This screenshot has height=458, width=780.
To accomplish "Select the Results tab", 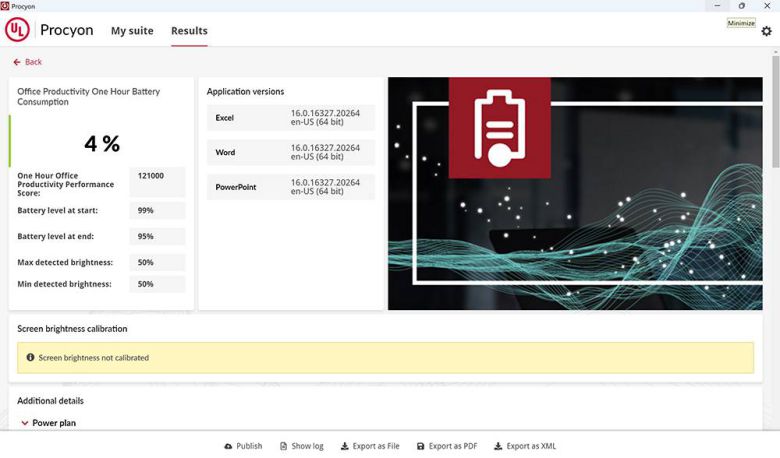I will pos(189,31).
